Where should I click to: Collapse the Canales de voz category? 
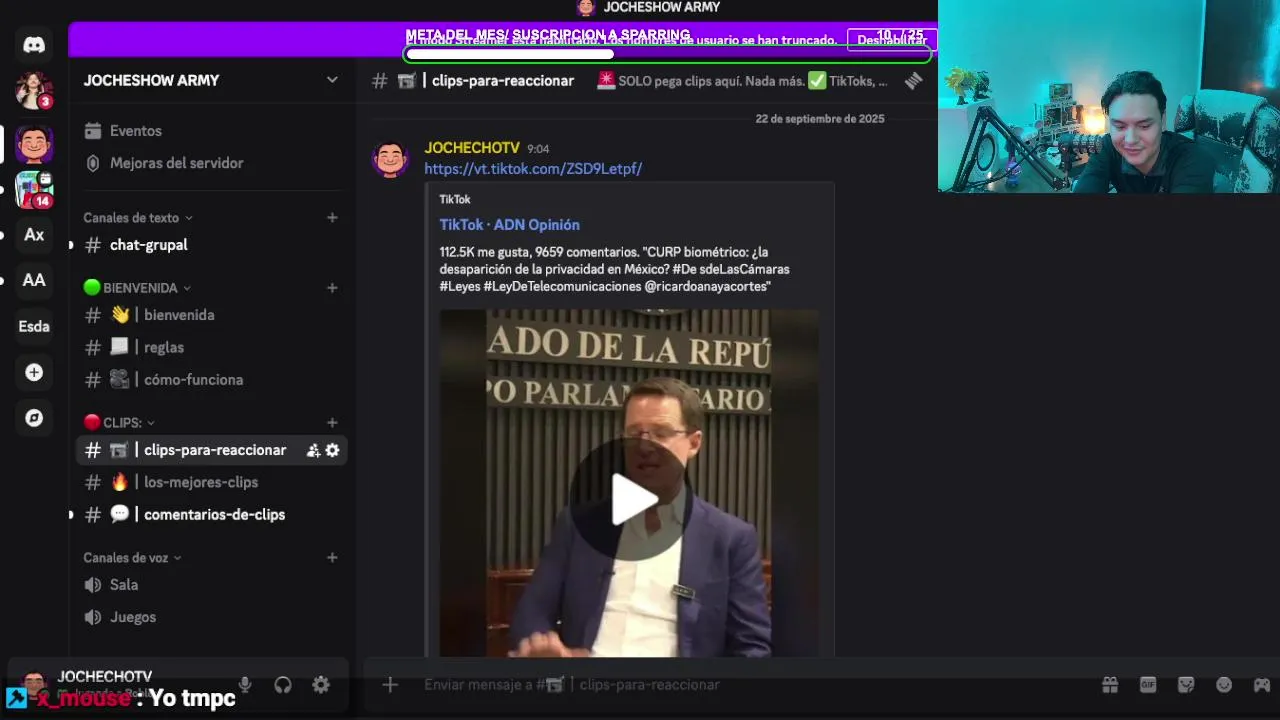[x=132, y=558]
